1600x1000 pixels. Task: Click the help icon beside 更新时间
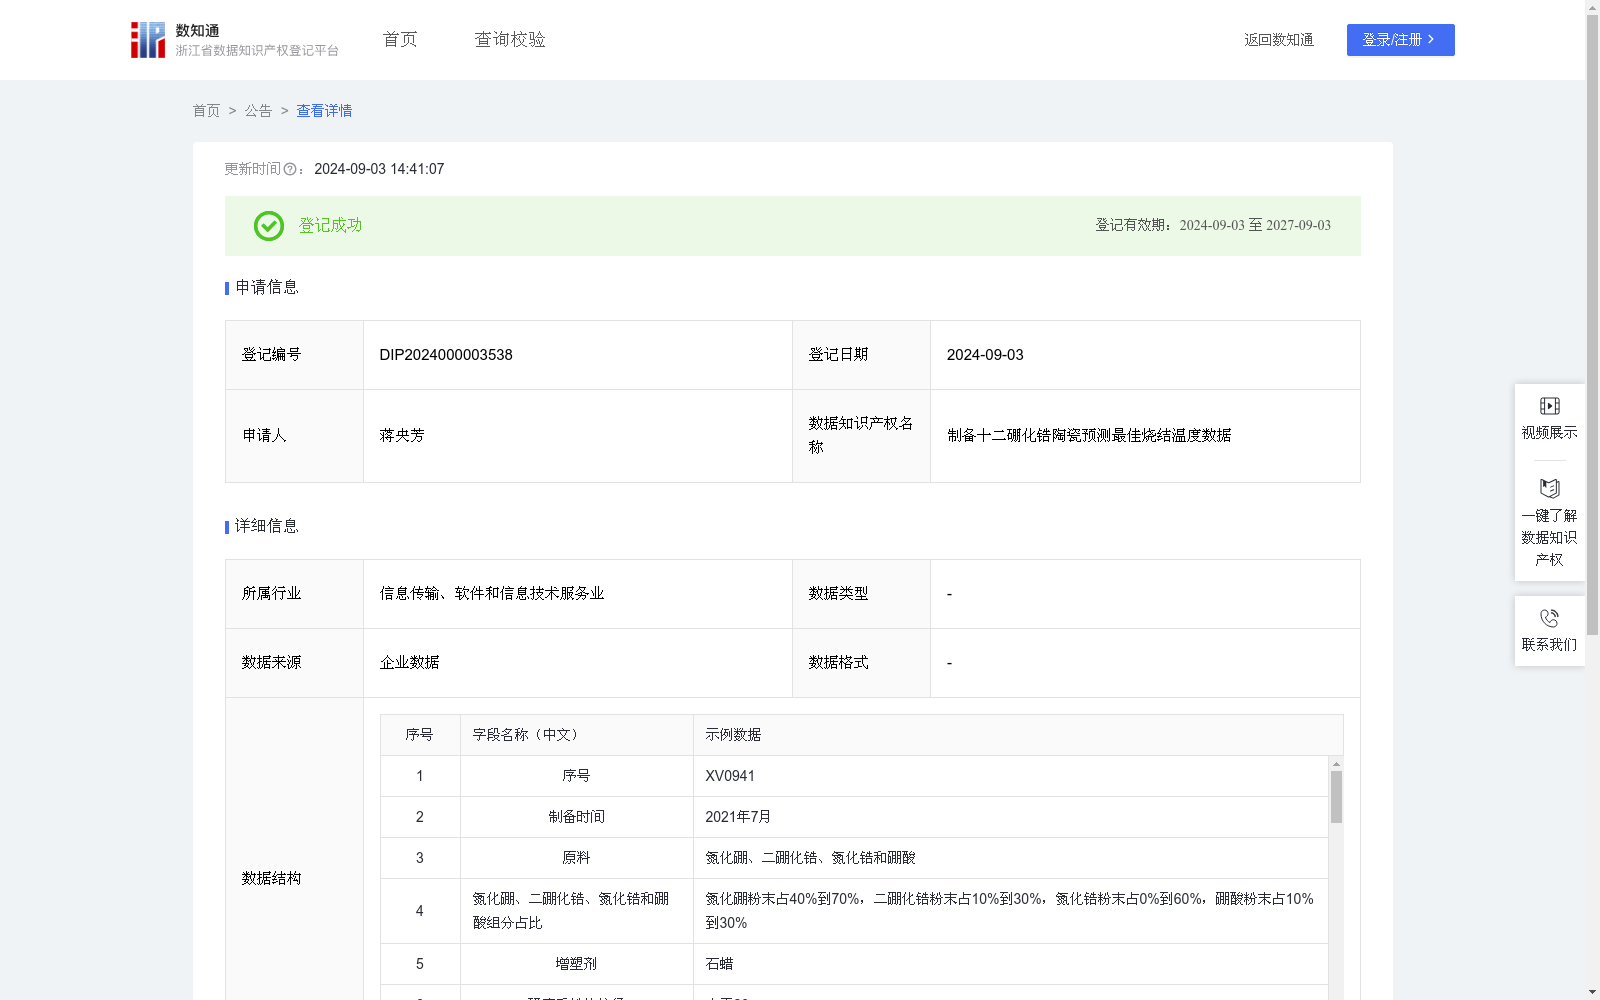pyautogui.click(x=290, y=170)
